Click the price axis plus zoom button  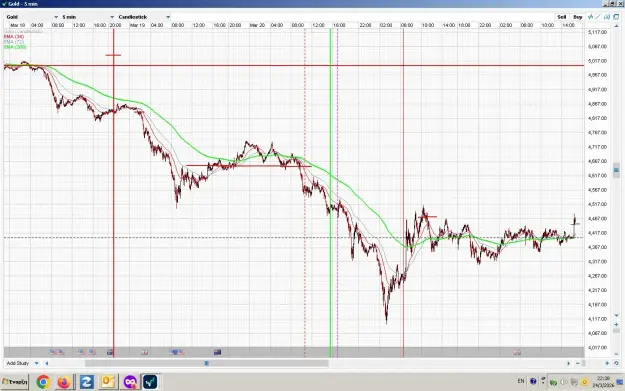616,324
